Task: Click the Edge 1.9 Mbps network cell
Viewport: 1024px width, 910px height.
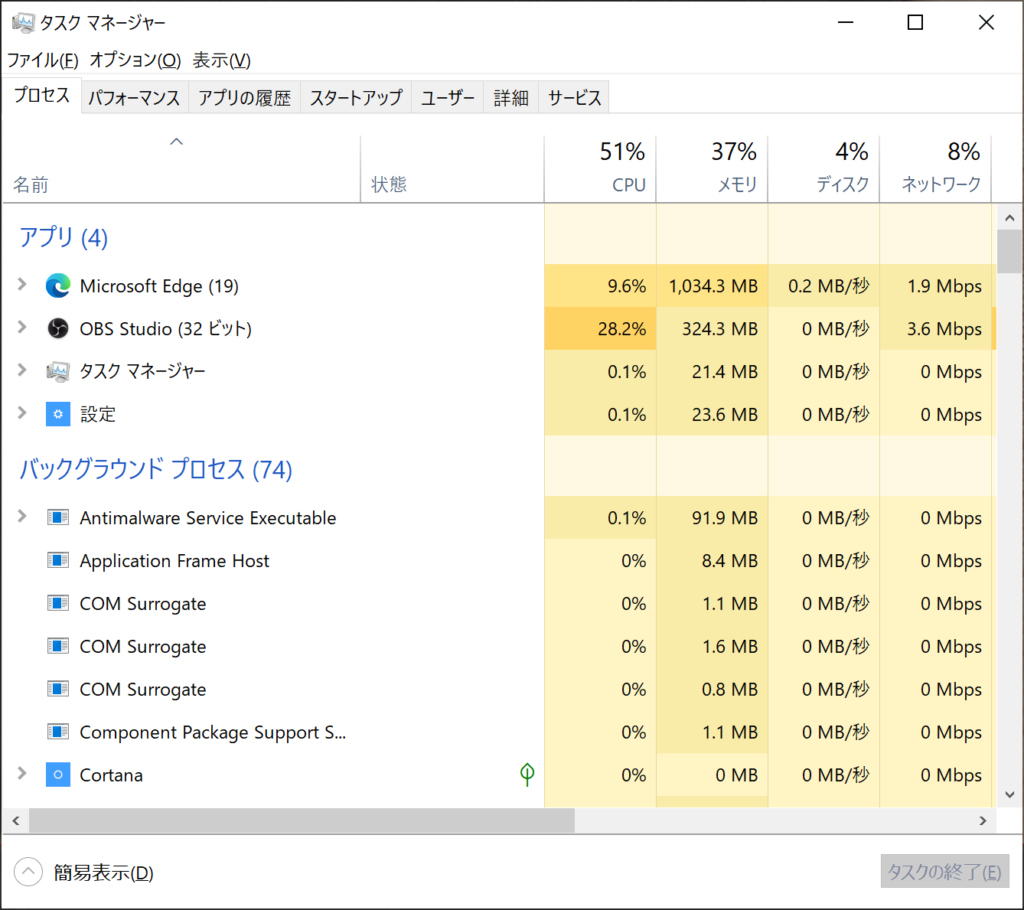Action: [935, 286]
